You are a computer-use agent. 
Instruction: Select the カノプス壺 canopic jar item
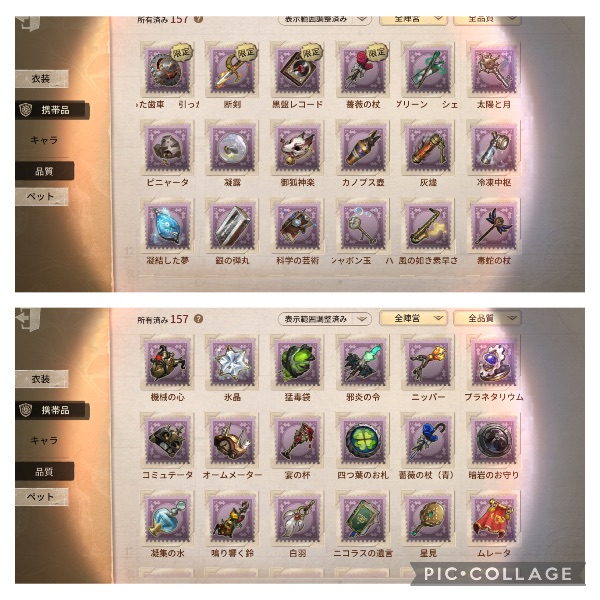(363, 148)
